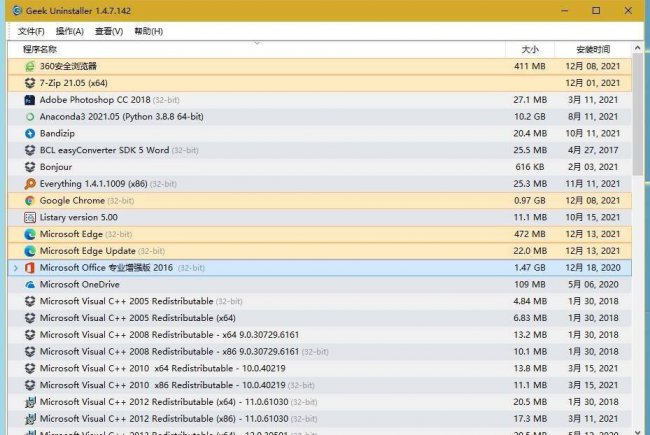
Task: Click the Google Chrome icon
Action: [x=30, y=201]
